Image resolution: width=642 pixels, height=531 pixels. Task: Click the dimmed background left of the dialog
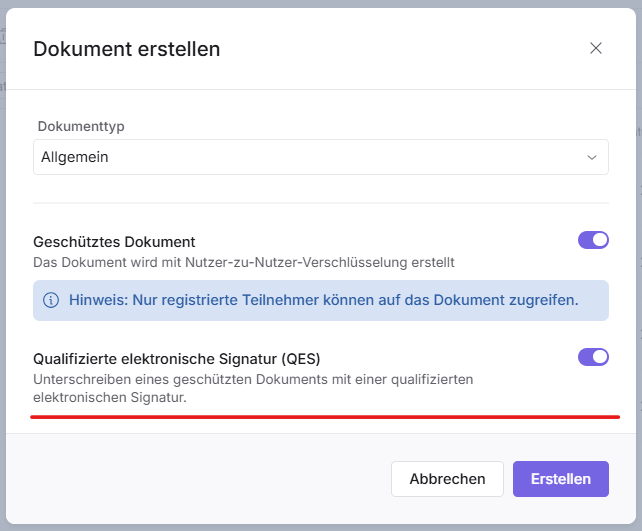3,300
